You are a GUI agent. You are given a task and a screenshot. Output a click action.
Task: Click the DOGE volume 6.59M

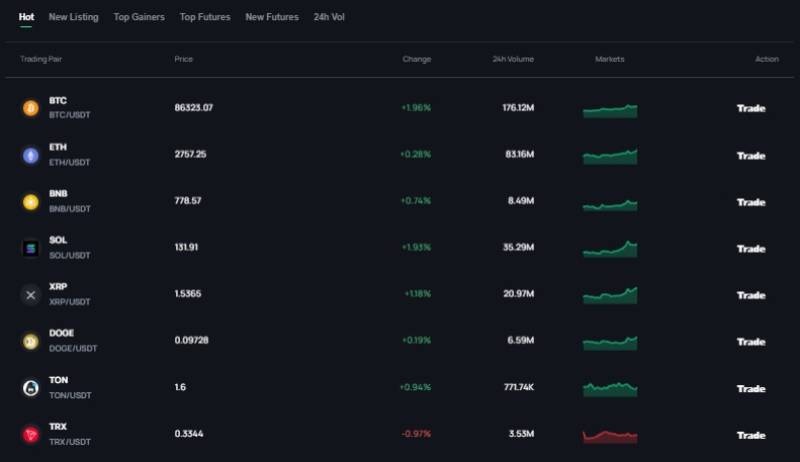[520, 340]
